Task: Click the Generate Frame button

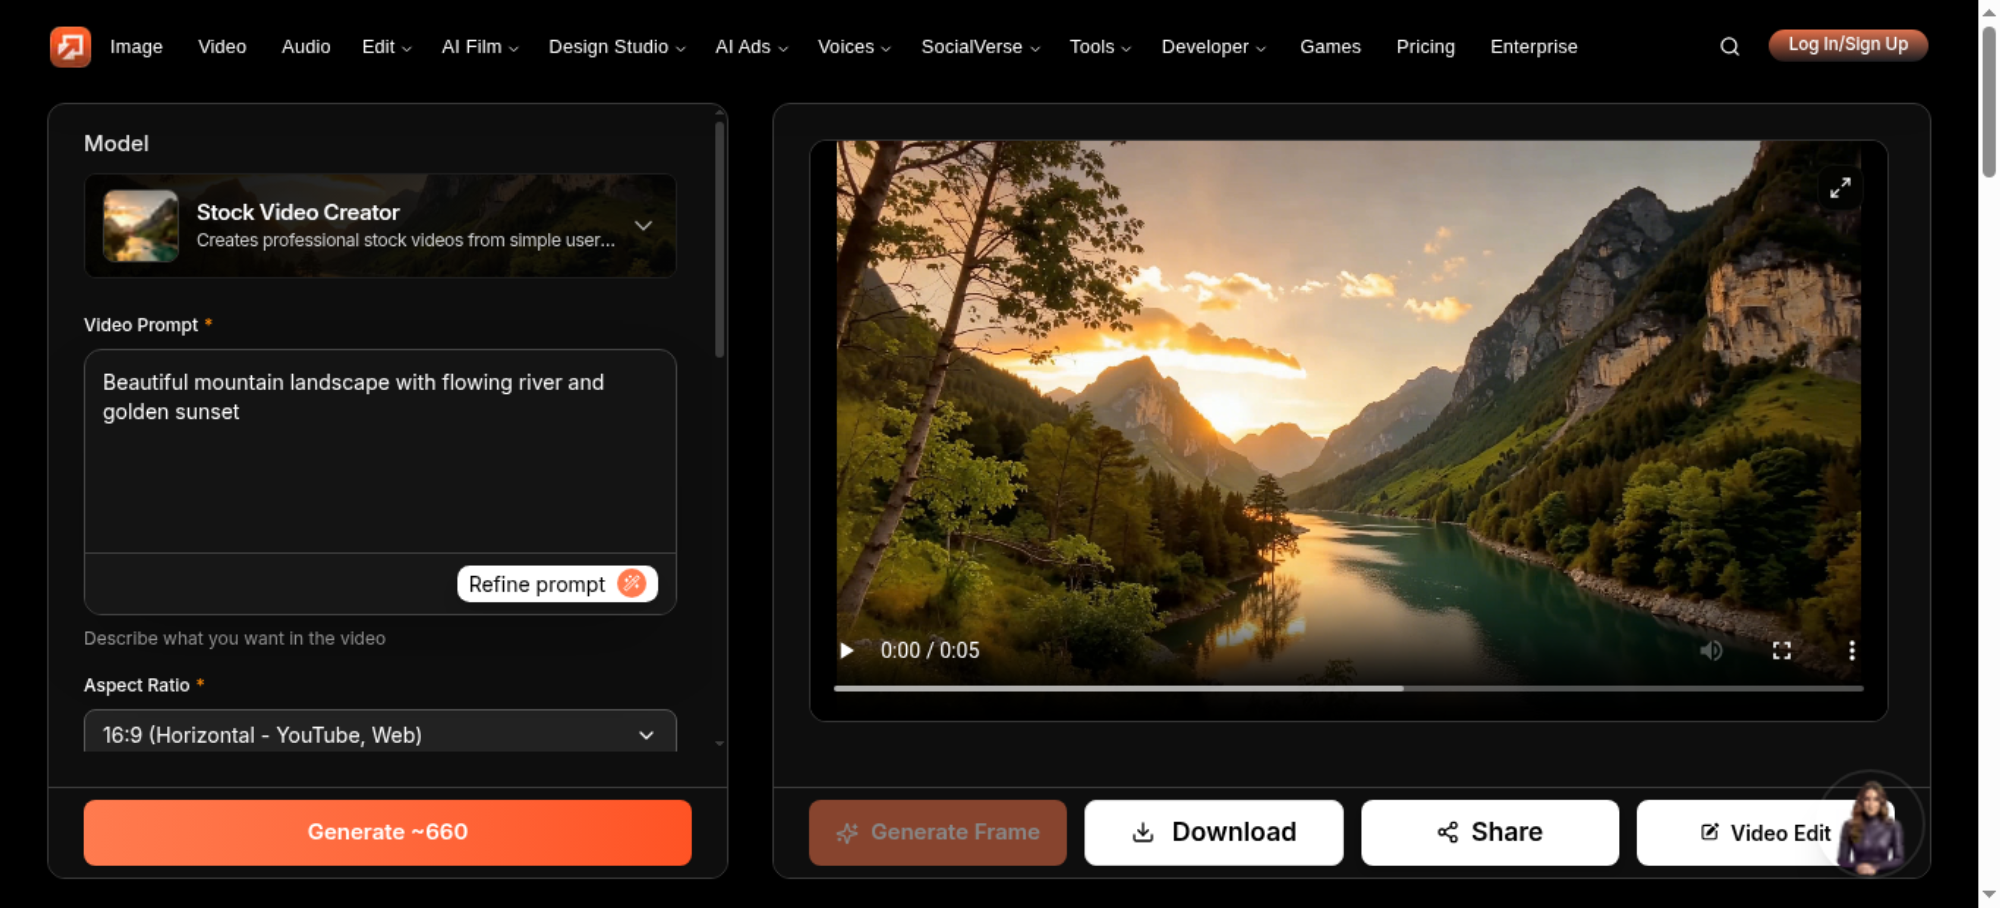Action: pos(938,832)
